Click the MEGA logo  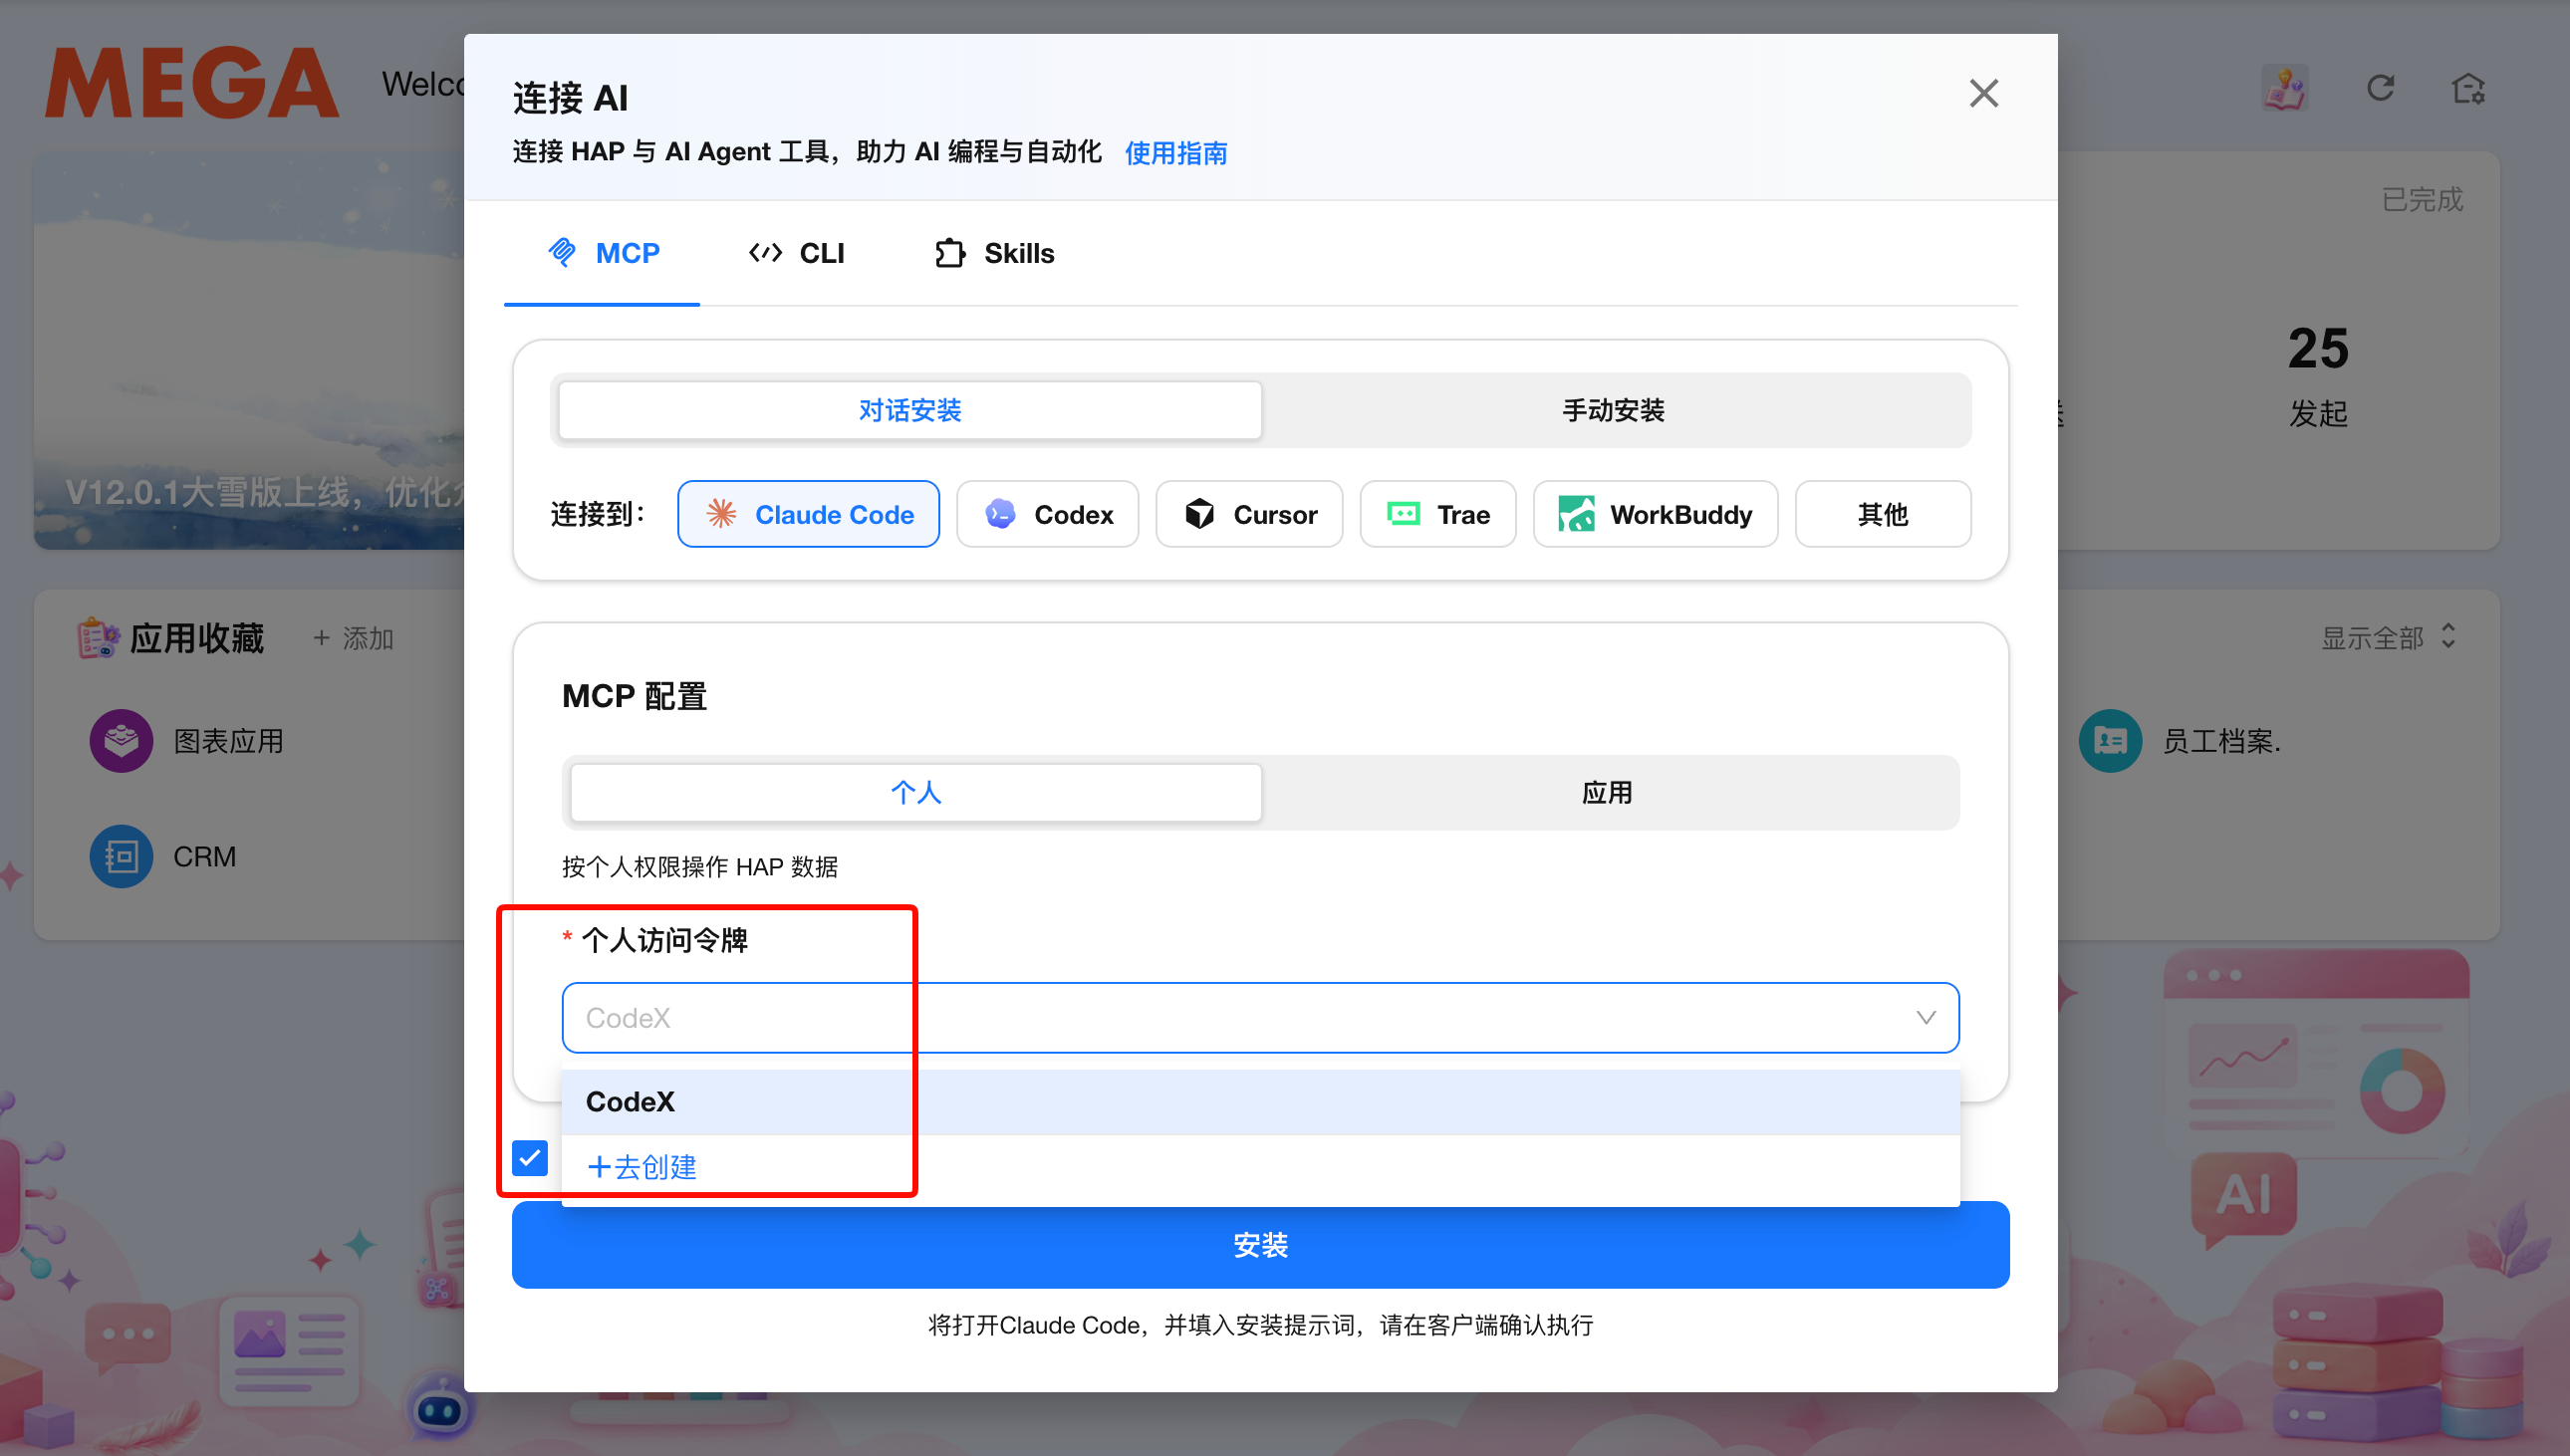(192, 83)
